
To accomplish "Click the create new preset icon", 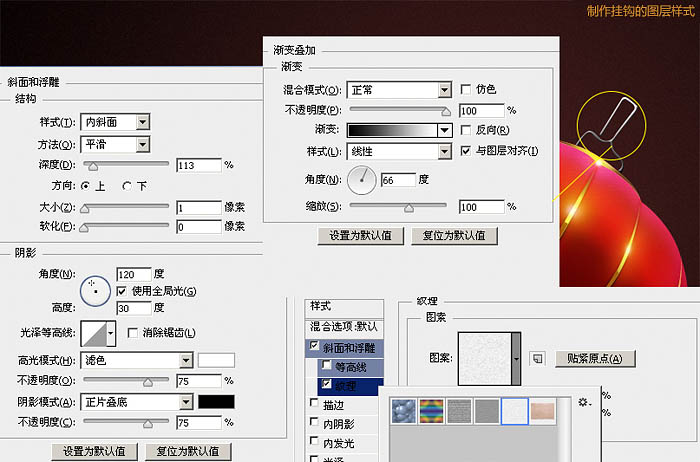I will tap(538, 358).
